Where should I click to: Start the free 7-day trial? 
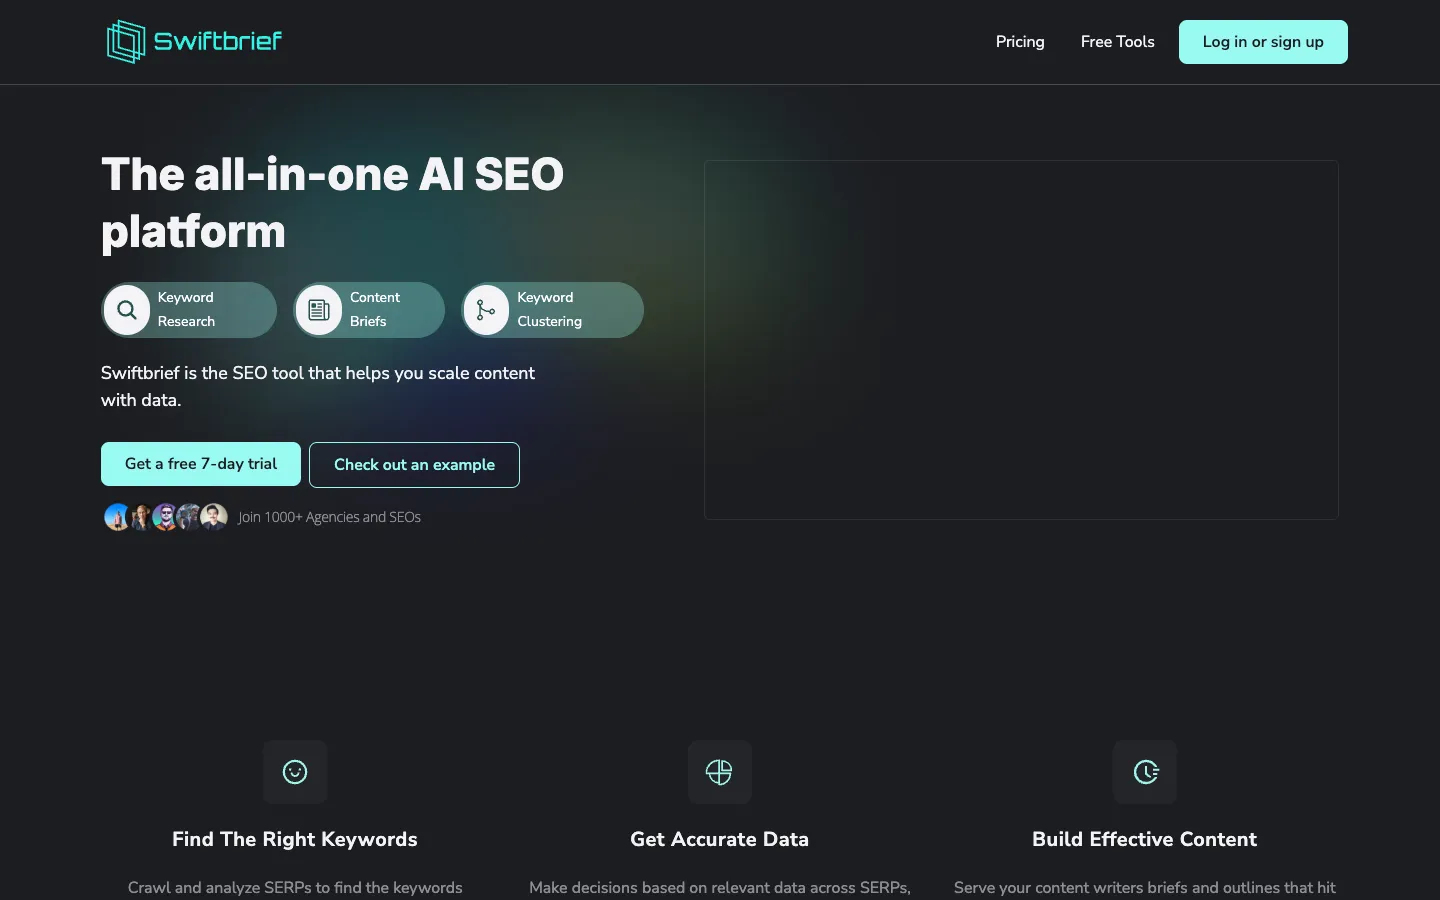click(x=201, y=464)
